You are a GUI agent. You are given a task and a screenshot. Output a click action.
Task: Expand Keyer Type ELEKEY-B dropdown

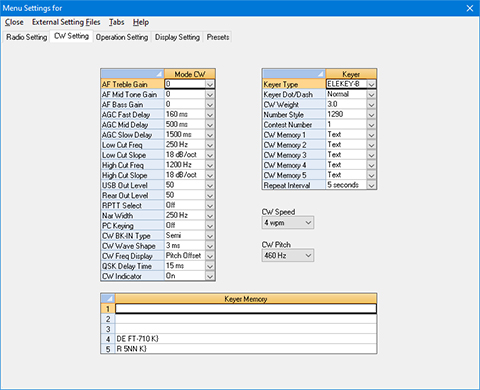371,84
